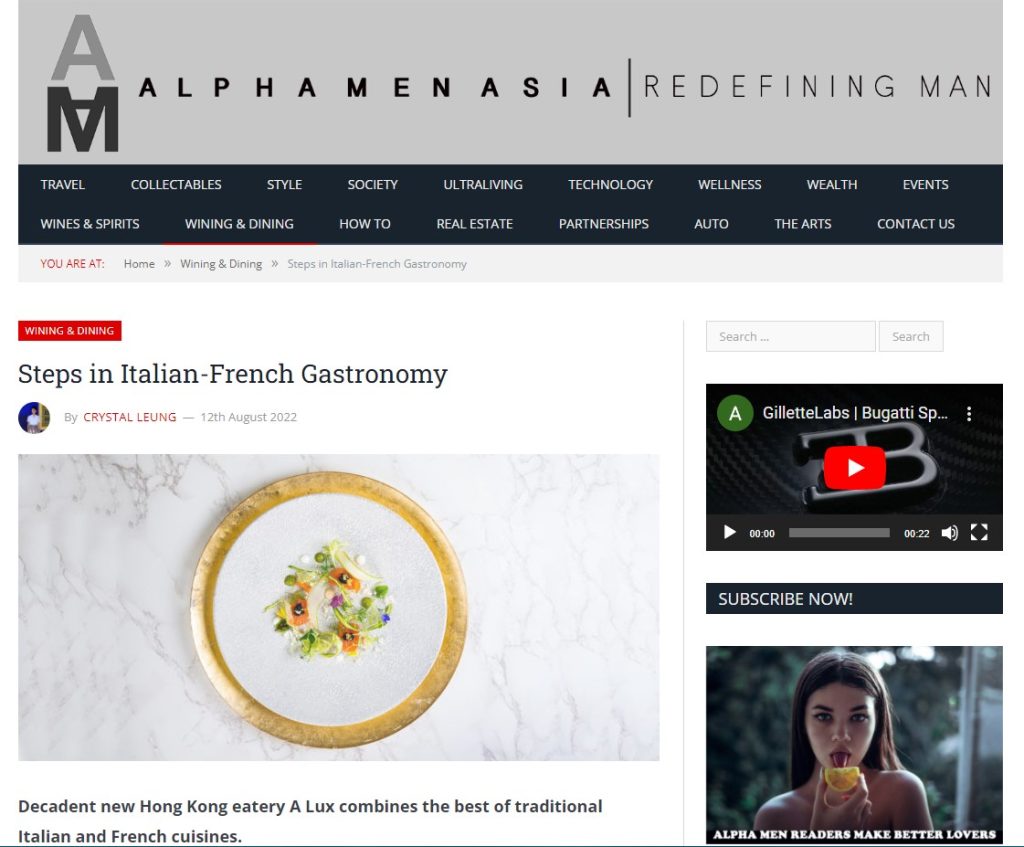Click the Search button in sidebar

[911, 336]
